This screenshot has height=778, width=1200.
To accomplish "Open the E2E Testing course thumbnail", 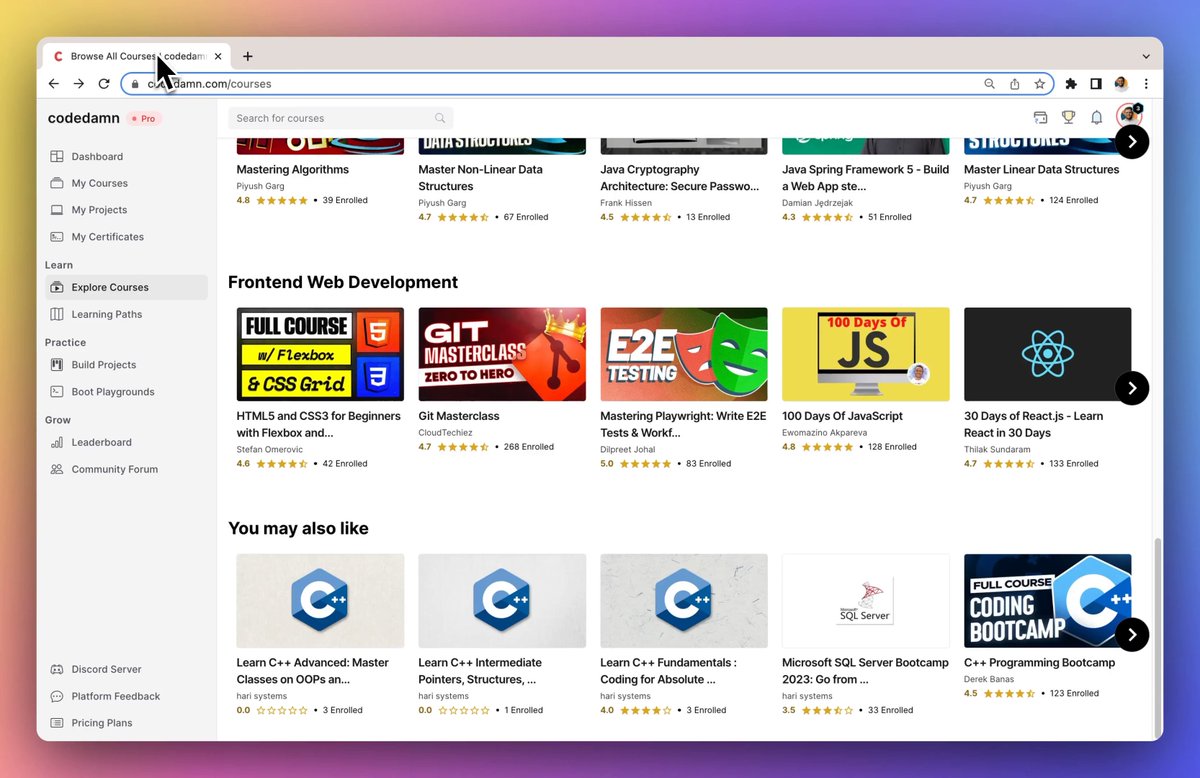I will click(x=684, y=354).
